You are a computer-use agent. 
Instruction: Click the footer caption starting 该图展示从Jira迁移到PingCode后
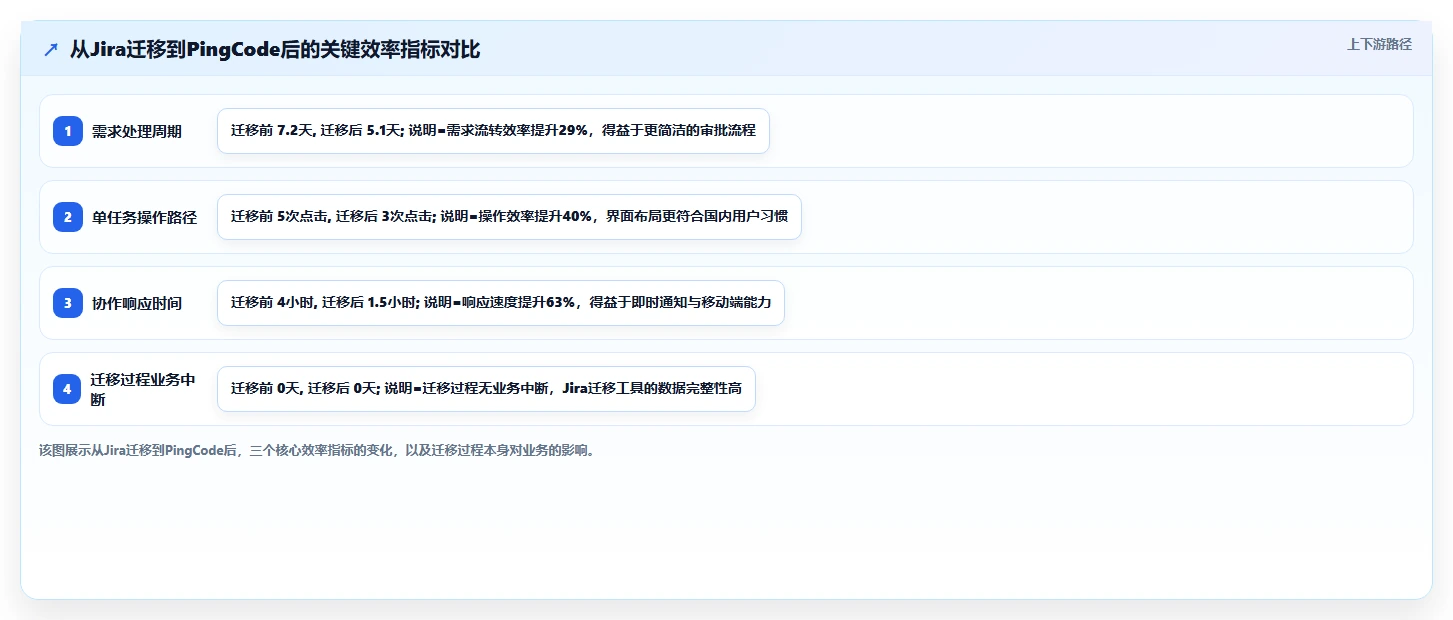click(x=319, y=450)
